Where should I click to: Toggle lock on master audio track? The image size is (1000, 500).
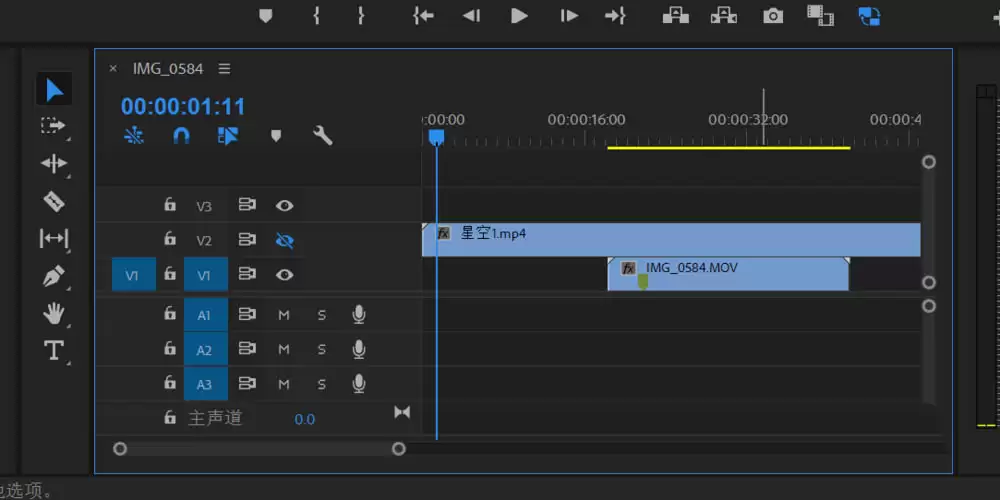tap(170, 417)
